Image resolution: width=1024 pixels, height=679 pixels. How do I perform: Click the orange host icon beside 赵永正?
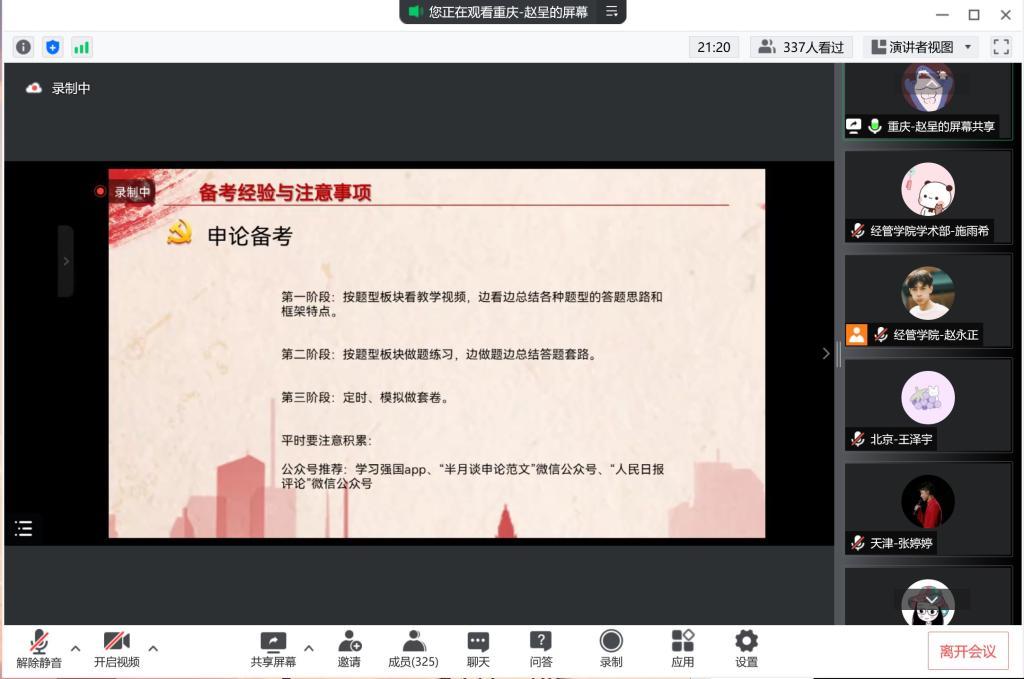pyautogui.click(x=856, y=335)
